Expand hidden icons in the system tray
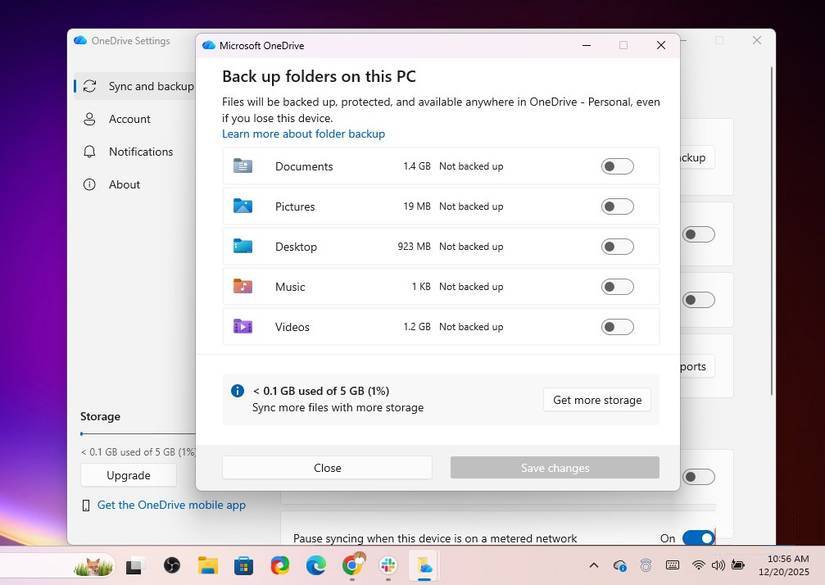825x585 pixels. pos(593,566)
